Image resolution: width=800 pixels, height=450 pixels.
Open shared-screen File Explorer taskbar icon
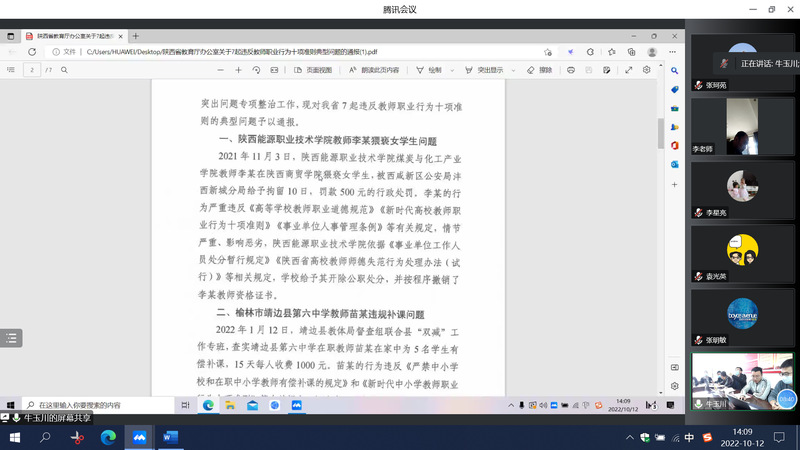point(230,405)
